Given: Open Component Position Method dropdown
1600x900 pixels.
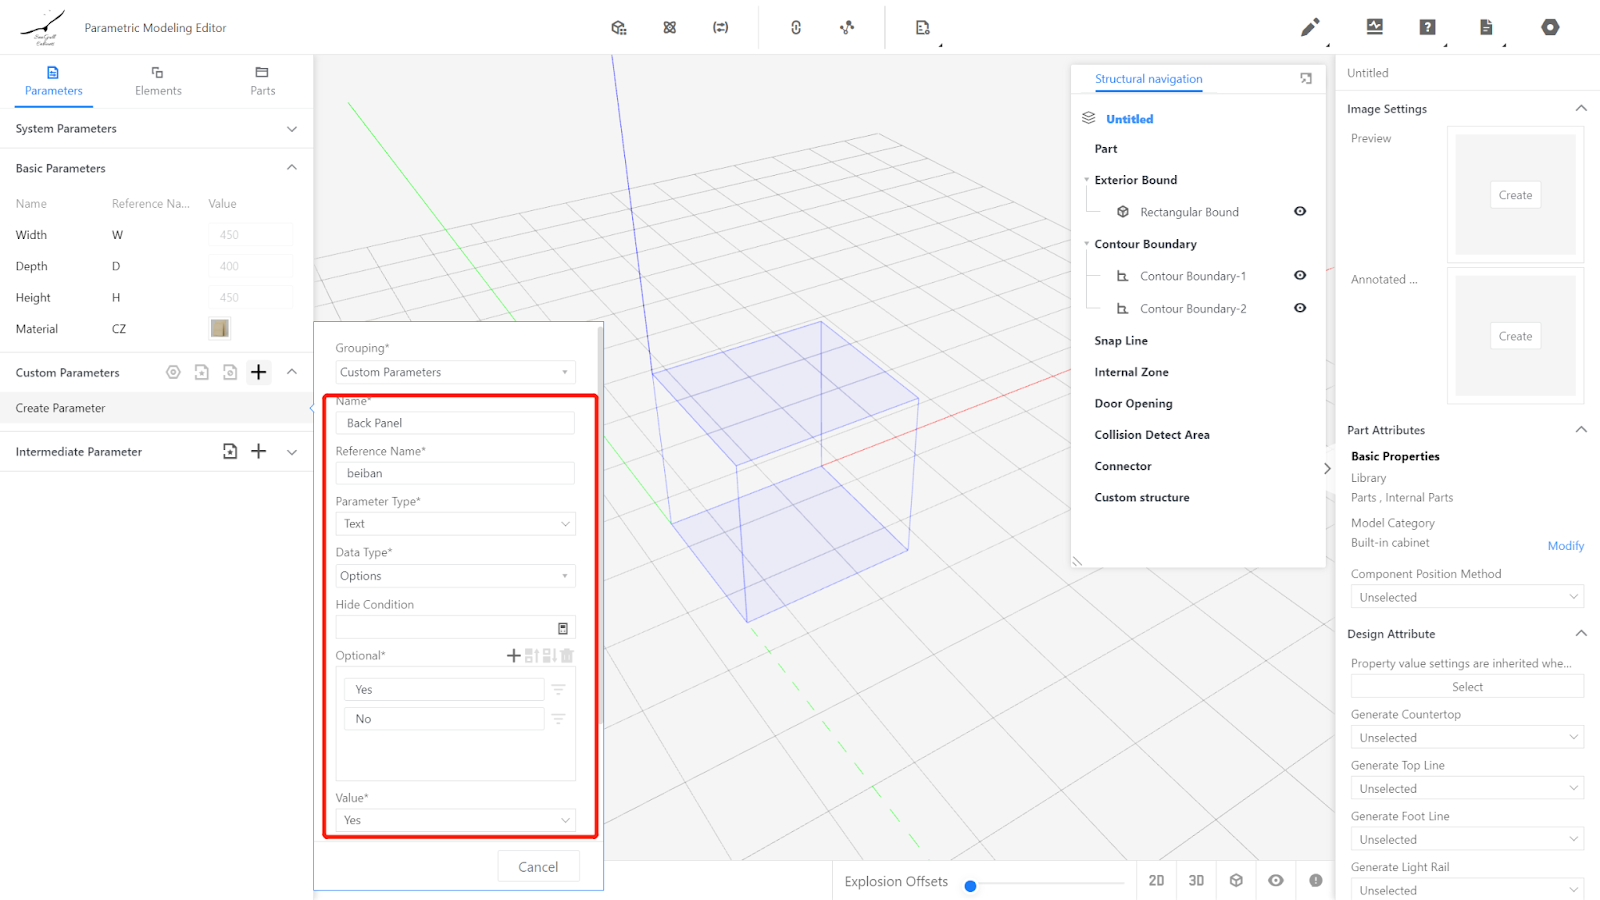Looking at the screenshot, I should (1467, 597).
